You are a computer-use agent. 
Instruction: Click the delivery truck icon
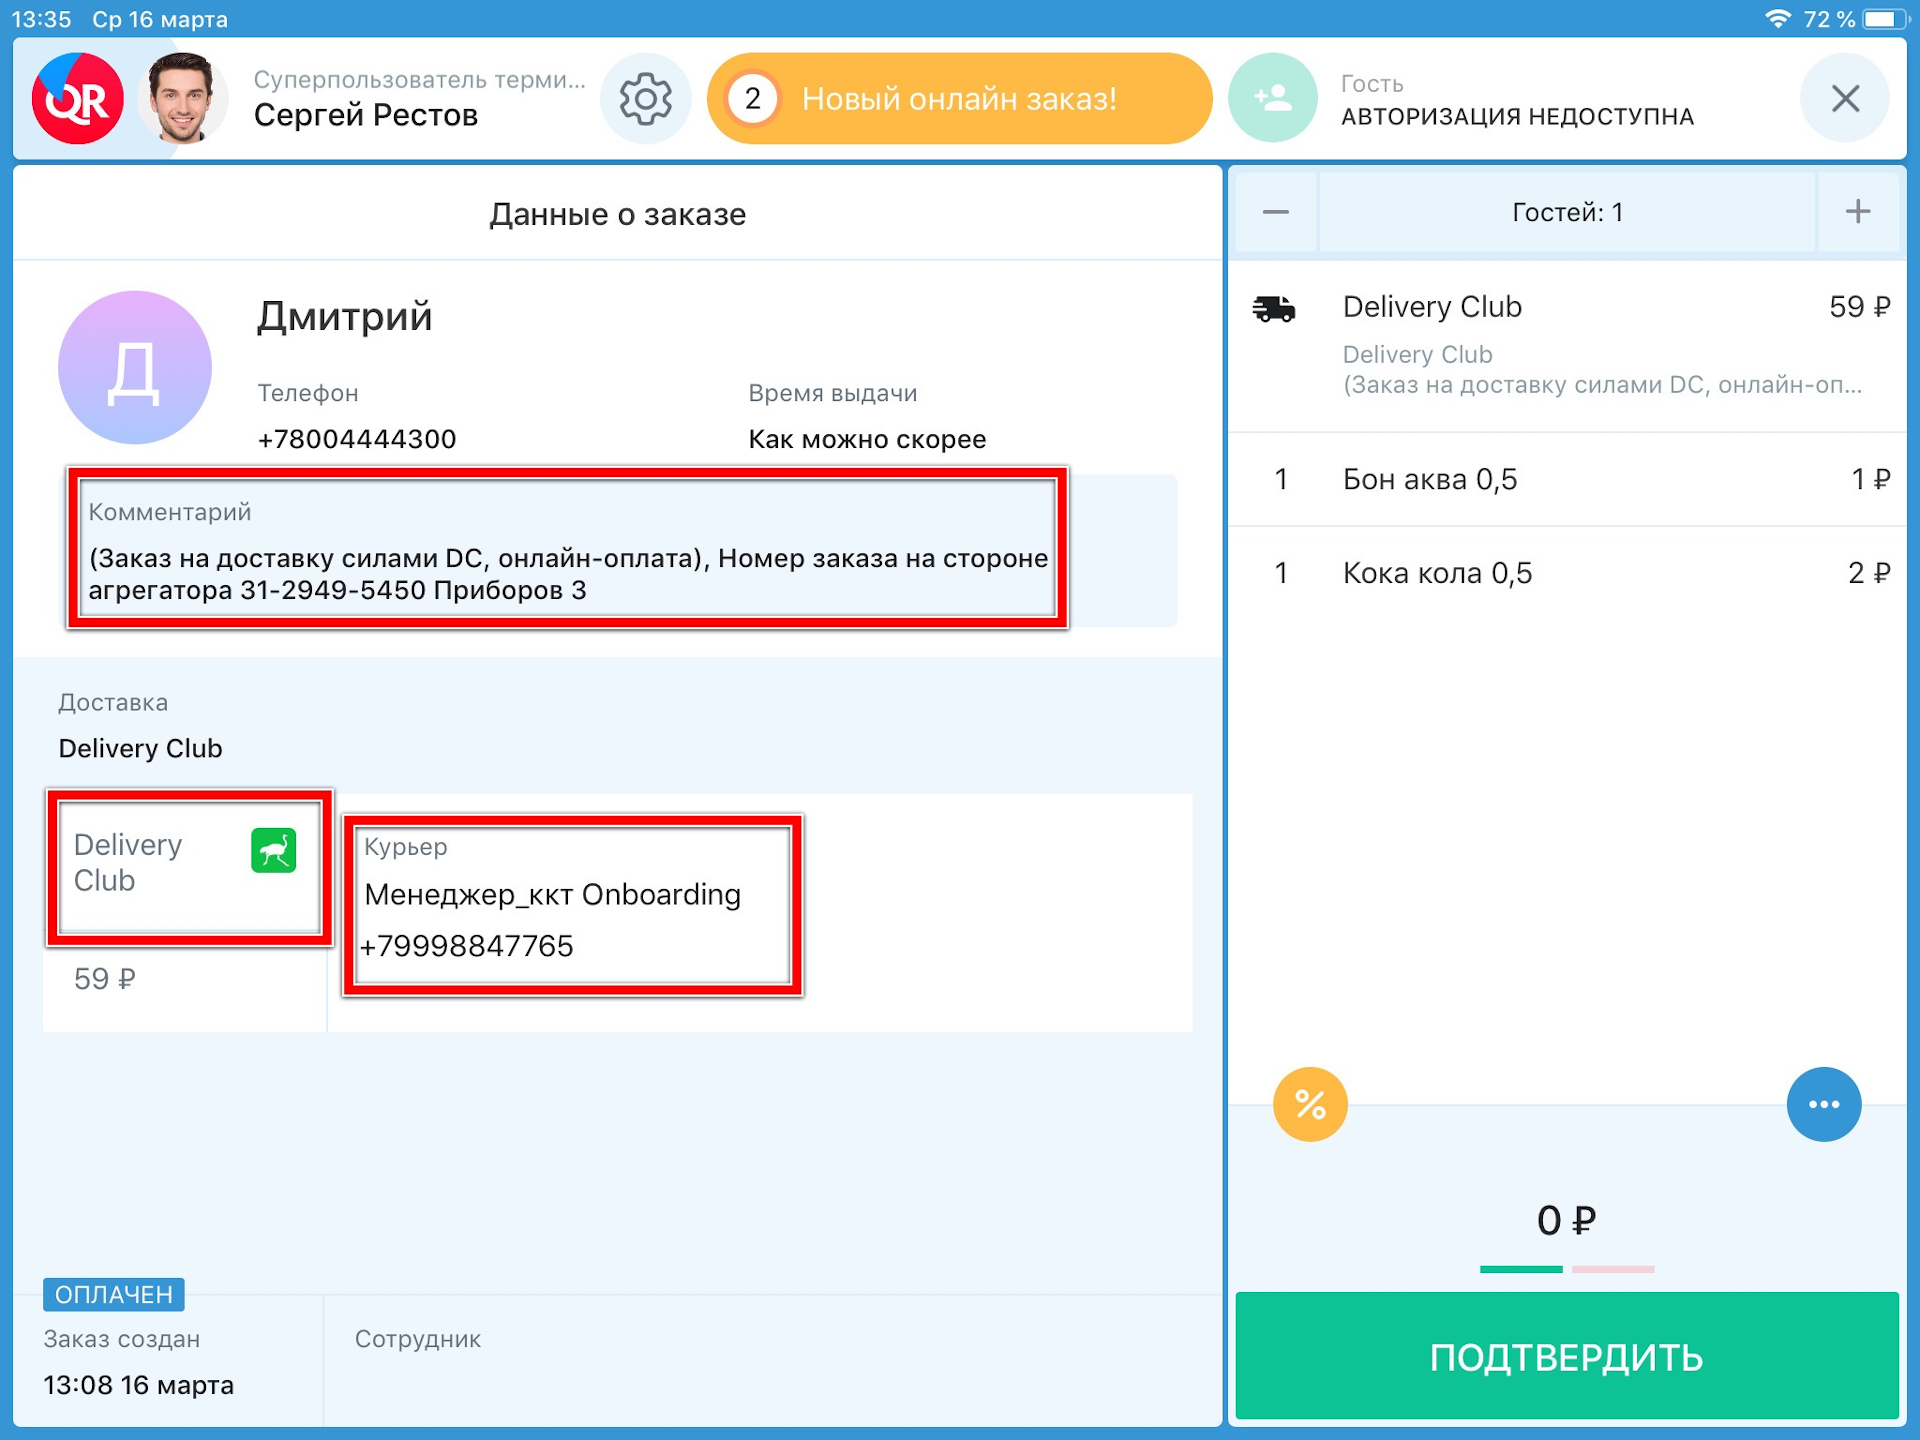coord(1273,309)
